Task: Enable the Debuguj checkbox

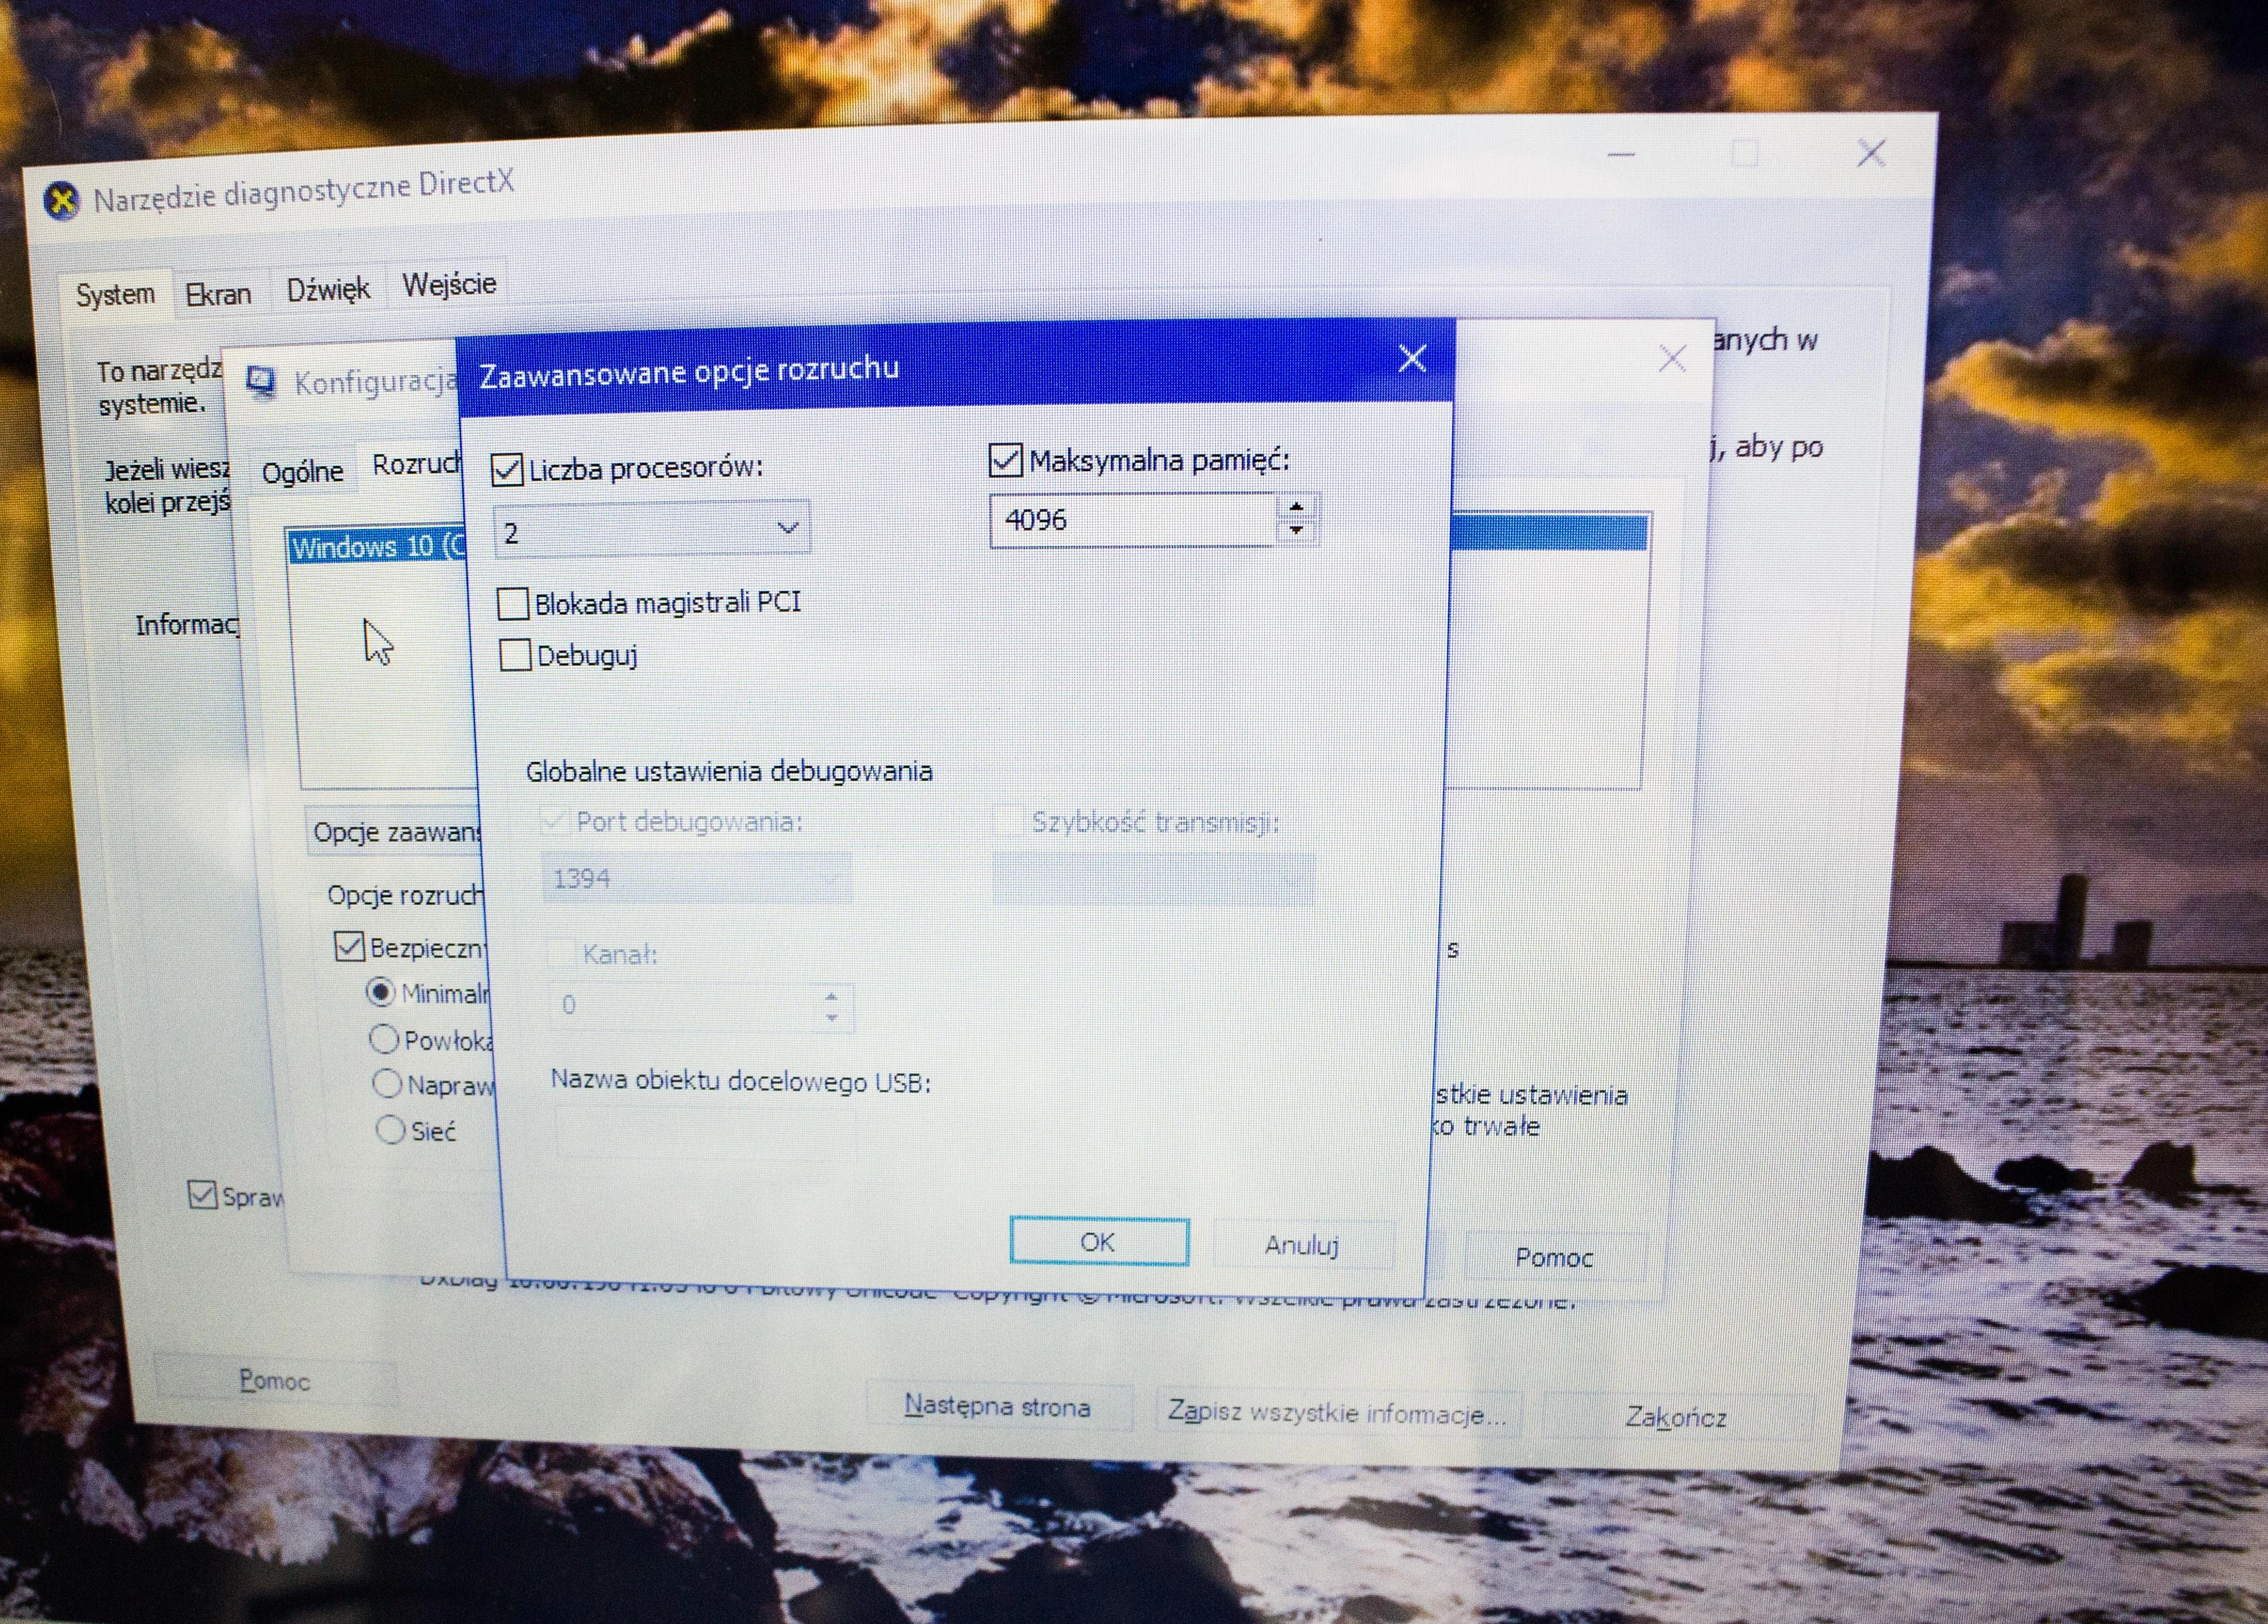Action: 515,656
